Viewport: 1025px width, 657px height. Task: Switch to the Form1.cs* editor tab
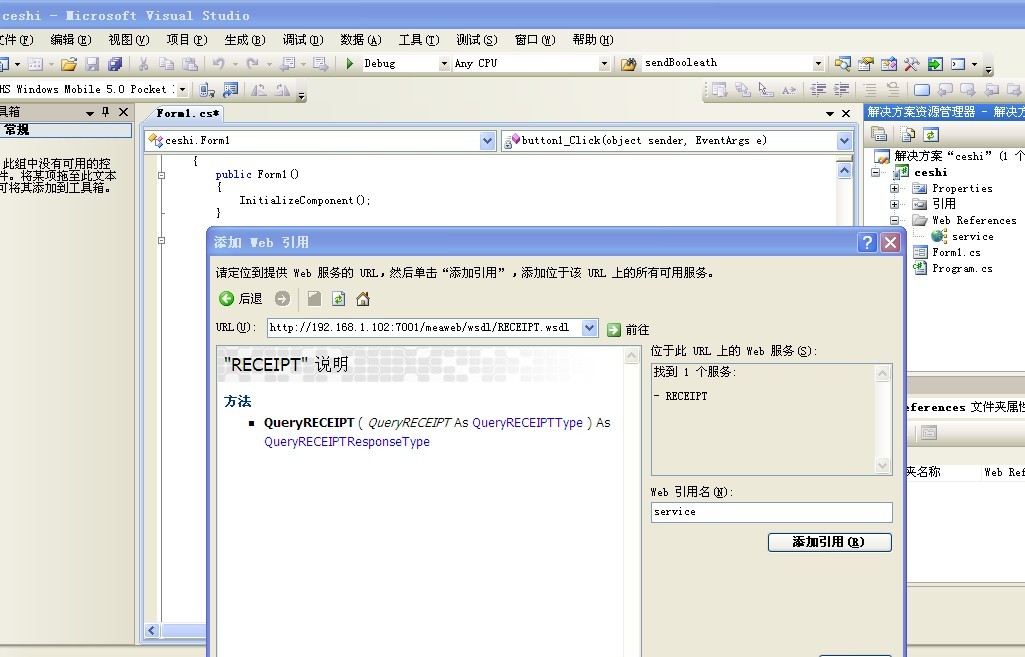[x=188, y=113]
